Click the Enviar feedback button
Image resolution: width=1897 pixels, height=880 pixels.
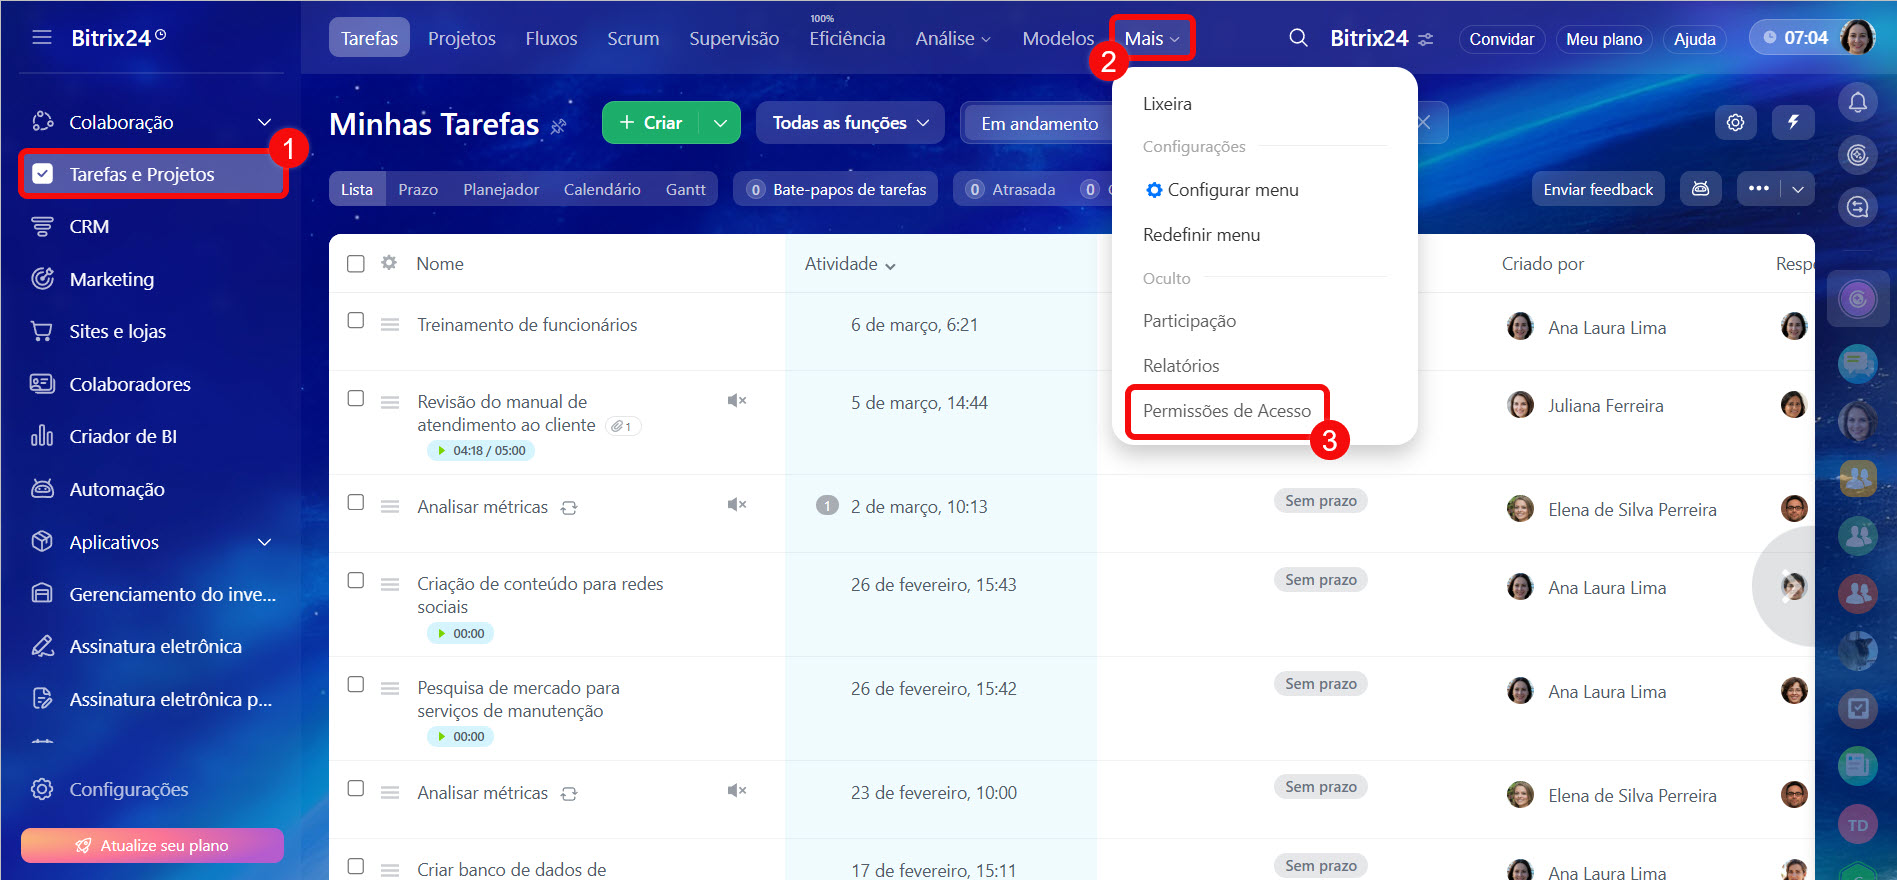1597,189
